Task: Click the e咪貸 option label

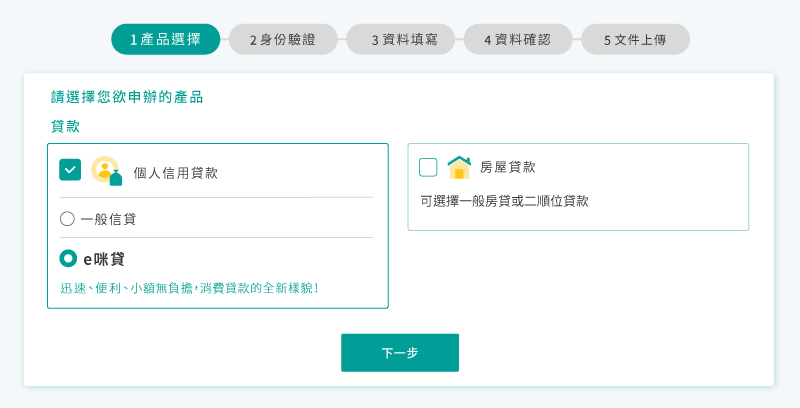Action: (x=104, y=259)
